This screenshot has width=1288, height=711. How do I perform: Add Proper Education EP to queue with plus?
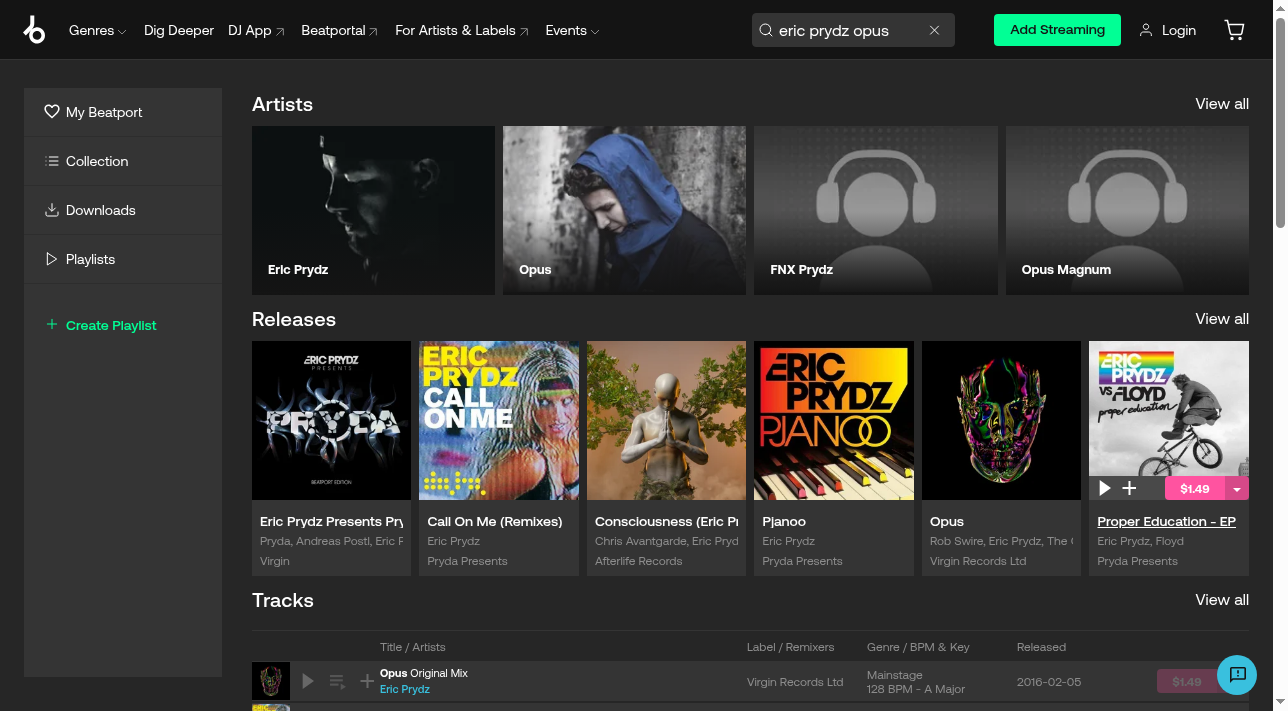point(1129,488)
